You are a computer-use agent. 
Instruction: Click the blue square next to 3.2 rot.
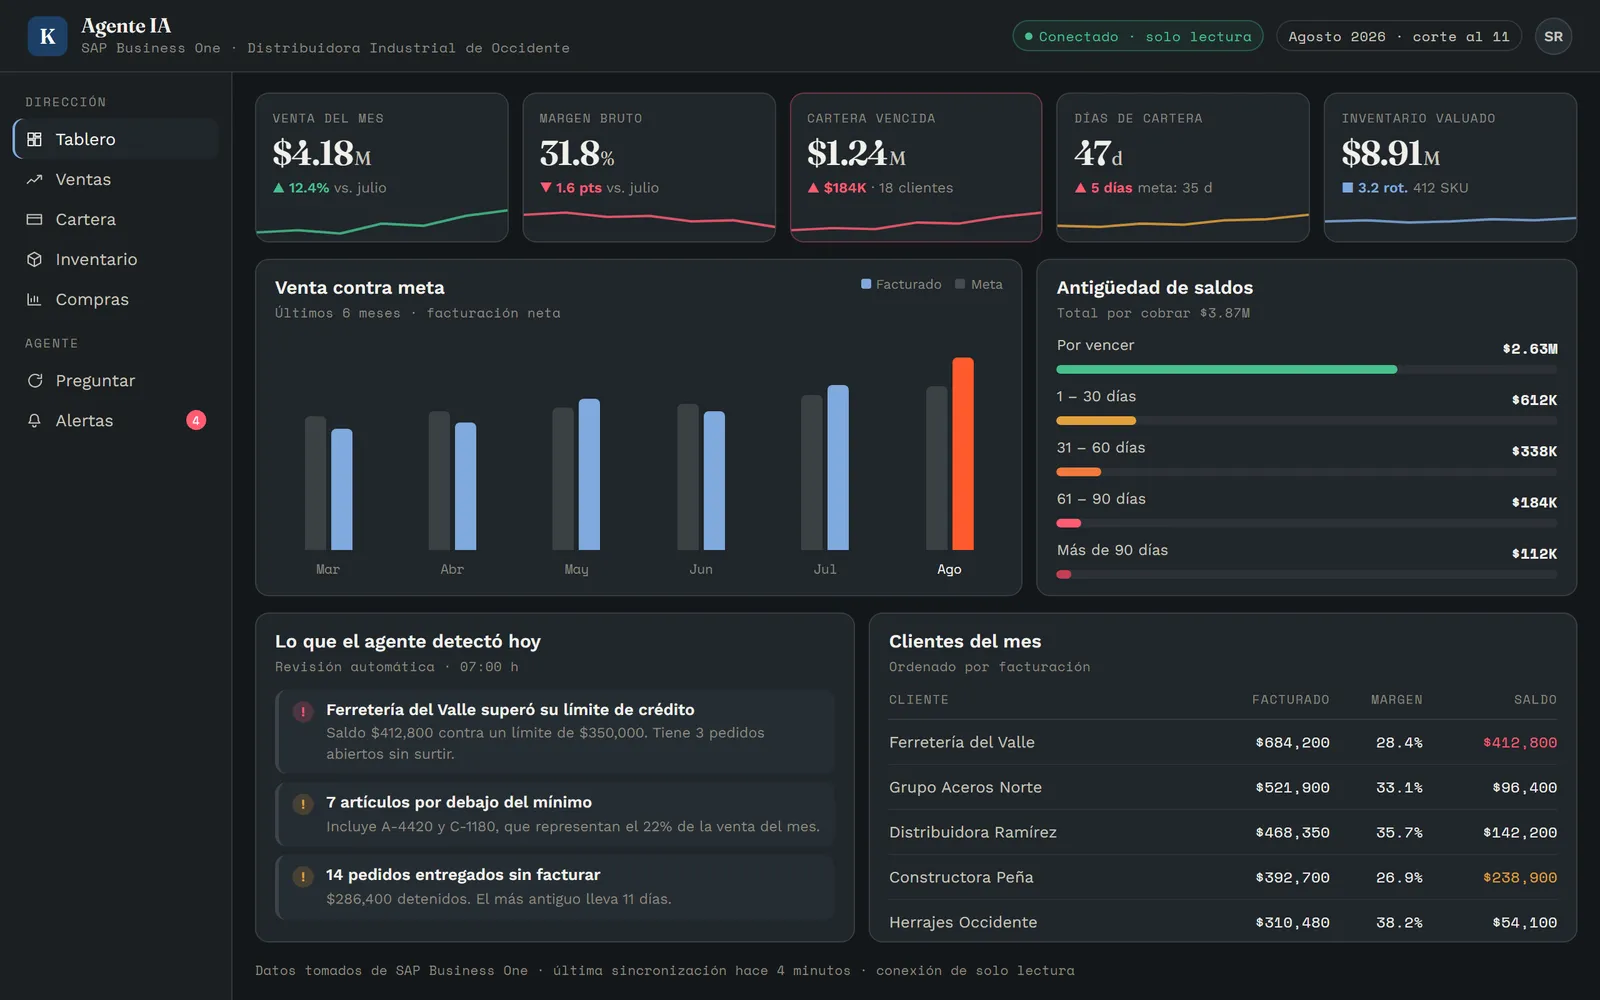(1347, 187)
